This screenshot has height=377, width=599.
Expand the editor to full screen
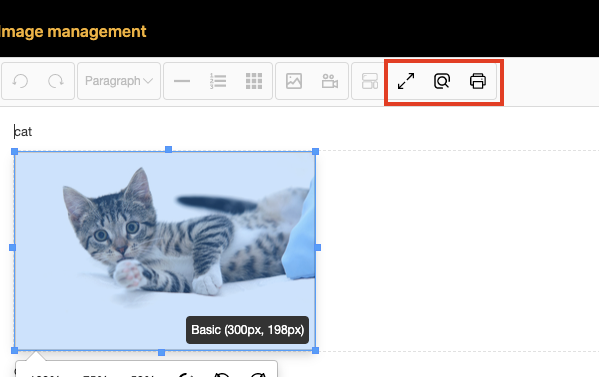coord(406,81)
